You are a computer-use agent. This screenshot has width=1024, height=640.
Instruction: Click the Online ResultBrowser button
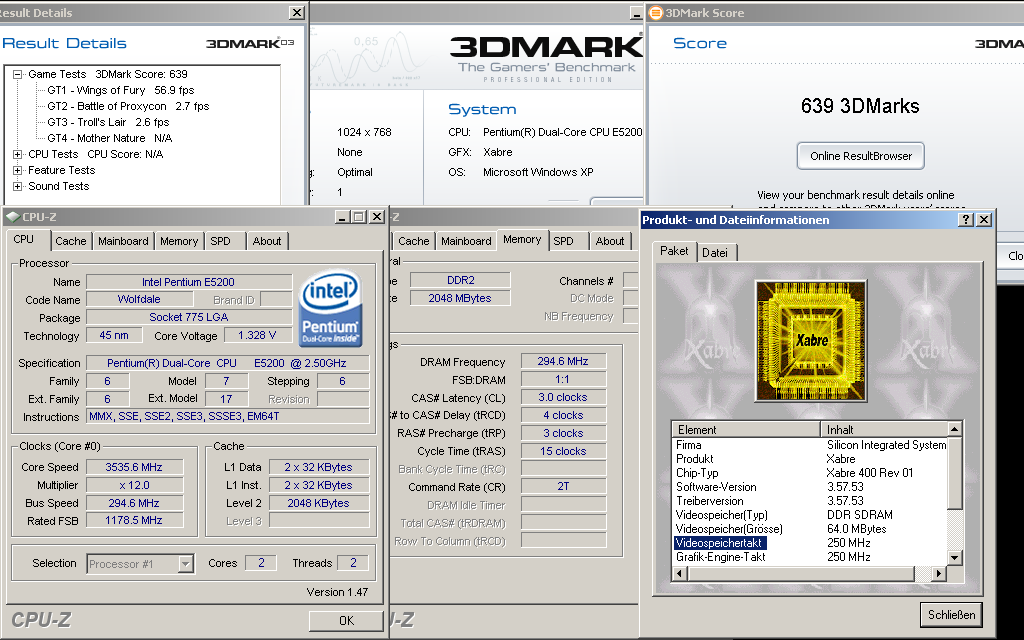pyautogui.click(x=861, y=156)
